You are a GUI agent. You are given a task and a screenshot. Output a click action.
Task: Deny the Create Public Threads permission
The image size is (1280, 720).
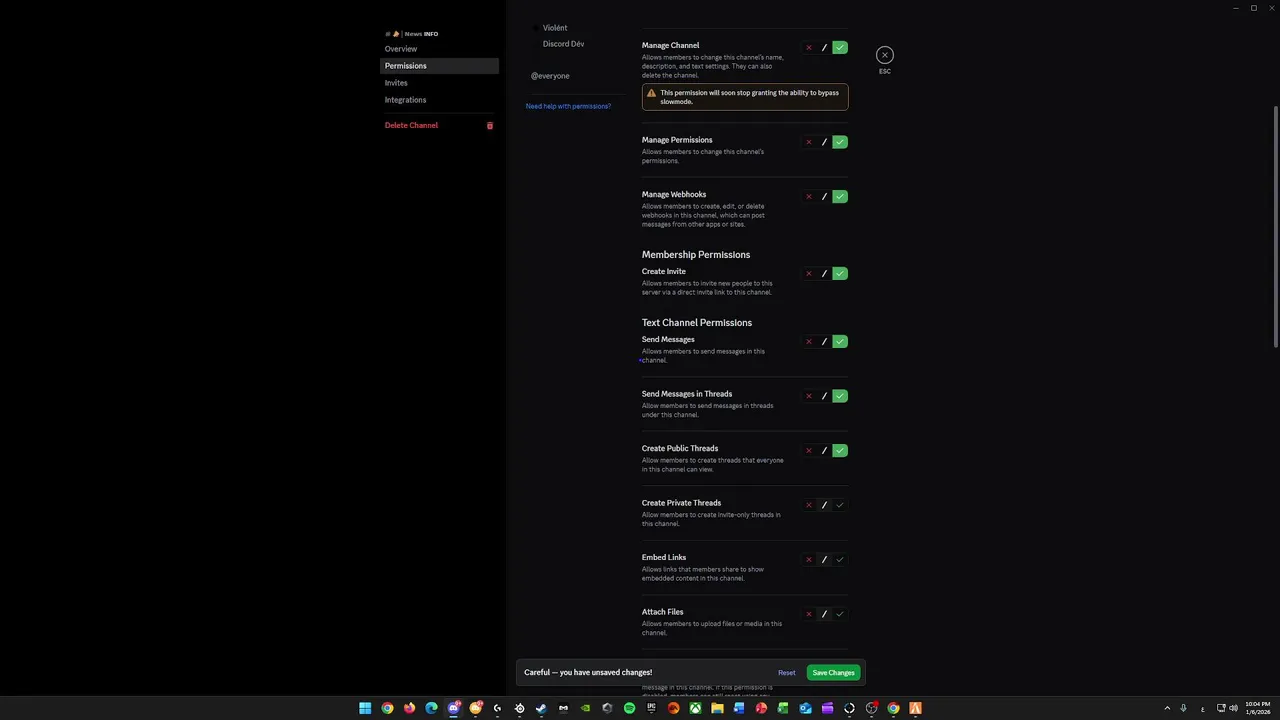809,451
